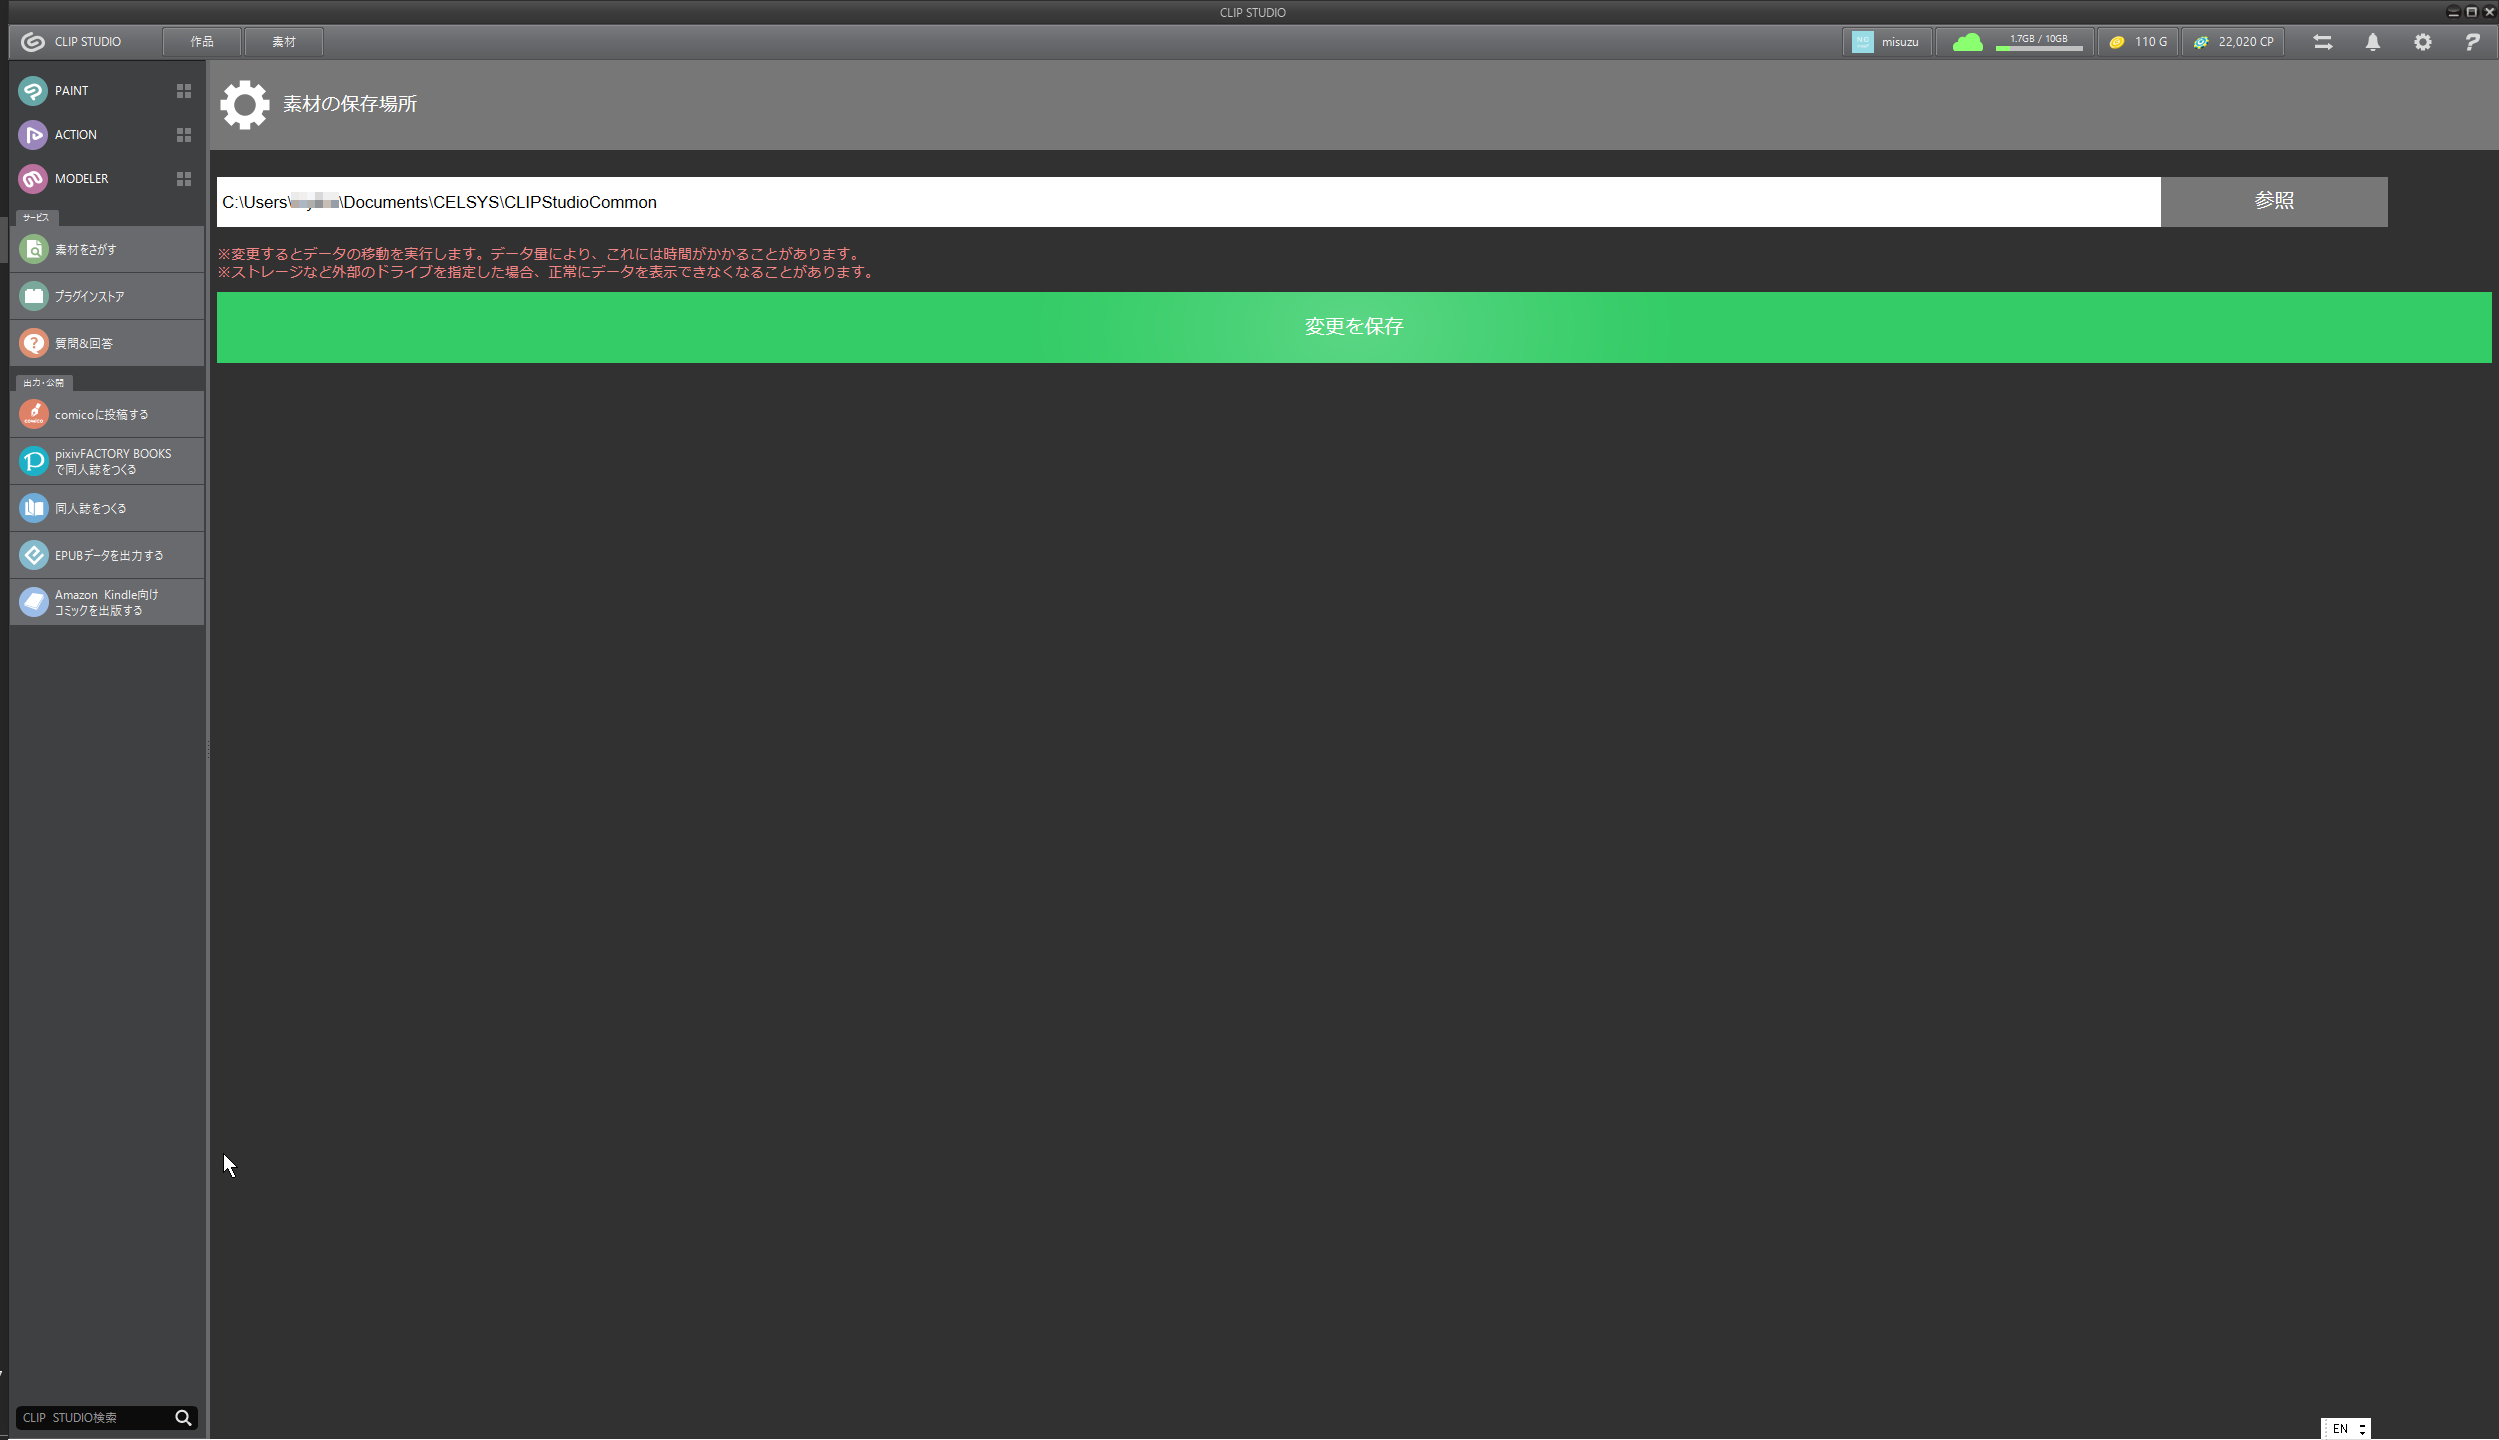Open the EN language selector stepper
The image size is (2499, 1440).
click(2362, 1429)
